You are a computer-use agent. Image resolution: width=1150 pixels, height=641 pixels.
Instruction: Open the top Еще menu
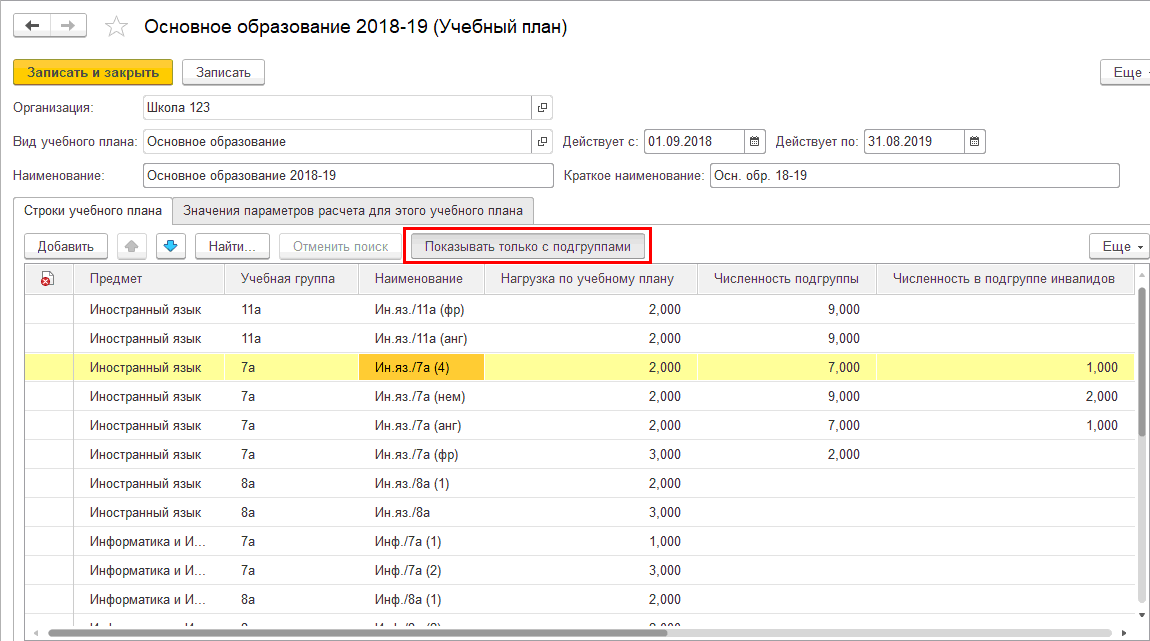(x=1127, y=73)
